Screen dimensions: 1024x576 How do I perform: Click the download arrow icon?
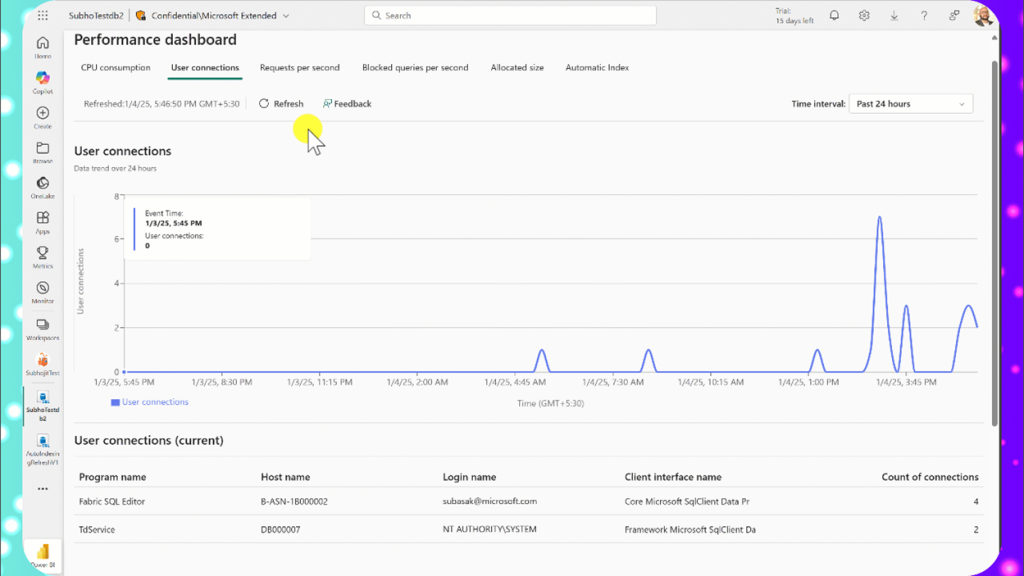pyautogui.click(x=894, y=16)
